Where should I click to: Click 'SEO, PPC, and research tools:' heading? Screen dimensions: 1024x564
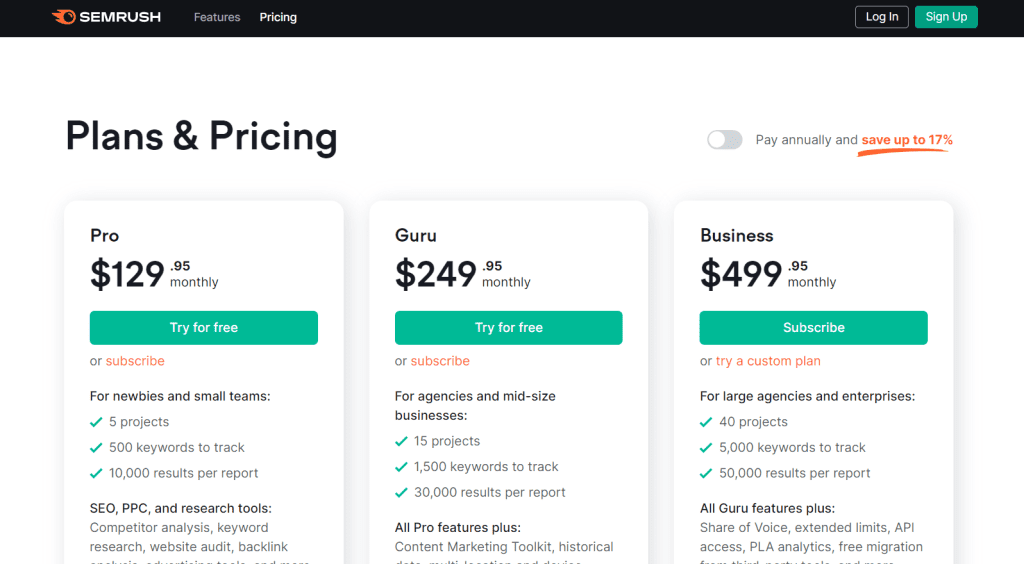click(181, 509)
